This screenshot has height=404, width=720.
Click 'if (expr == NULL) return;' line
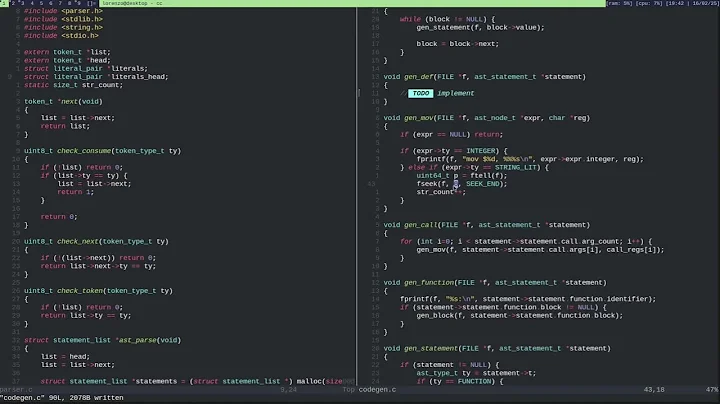coord(451,135)
